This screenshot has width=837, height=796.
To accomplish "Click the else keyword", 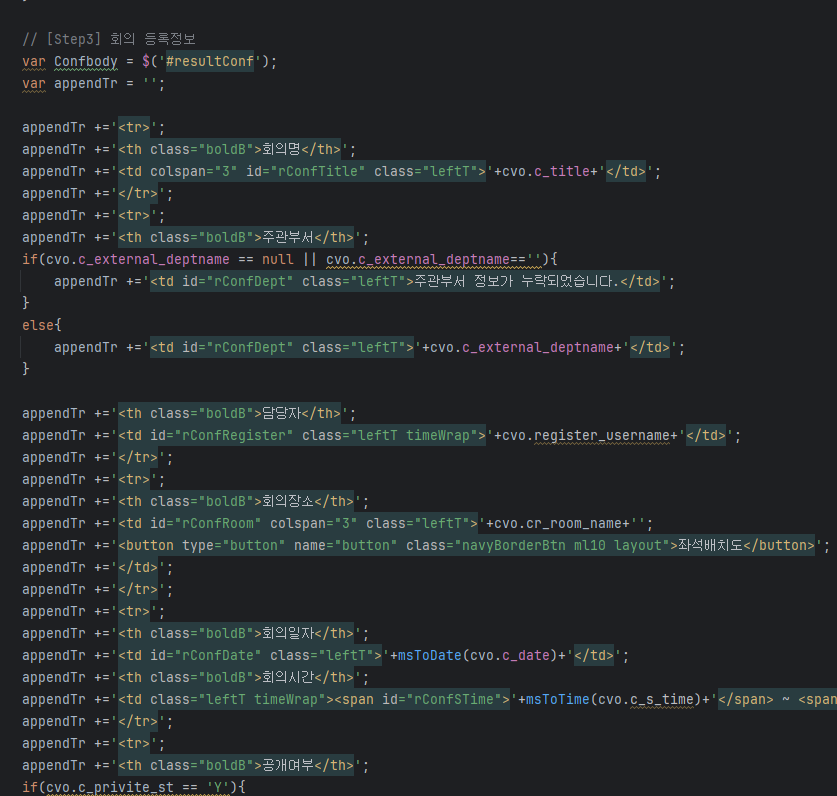I will click(38, 325).
